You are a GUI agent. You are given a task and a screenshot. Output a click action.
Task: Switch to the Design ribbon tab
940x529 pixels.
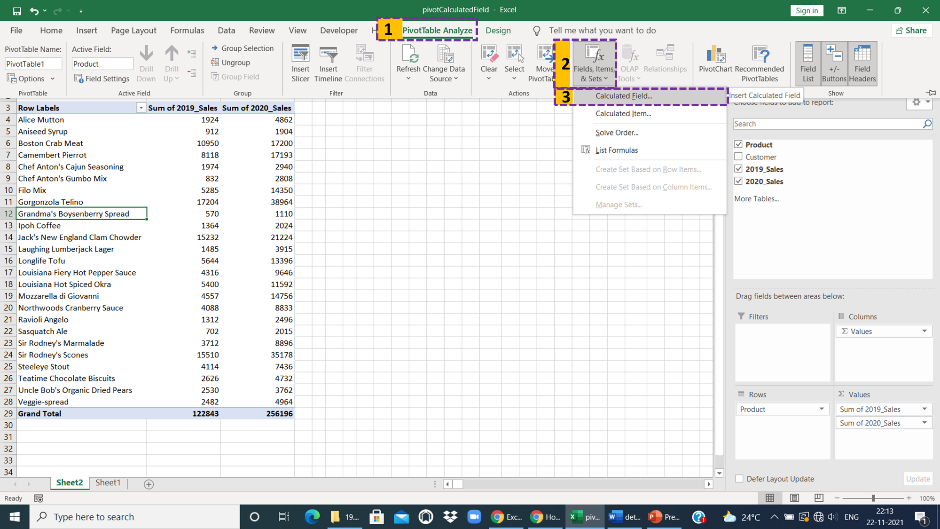point(498,31)
